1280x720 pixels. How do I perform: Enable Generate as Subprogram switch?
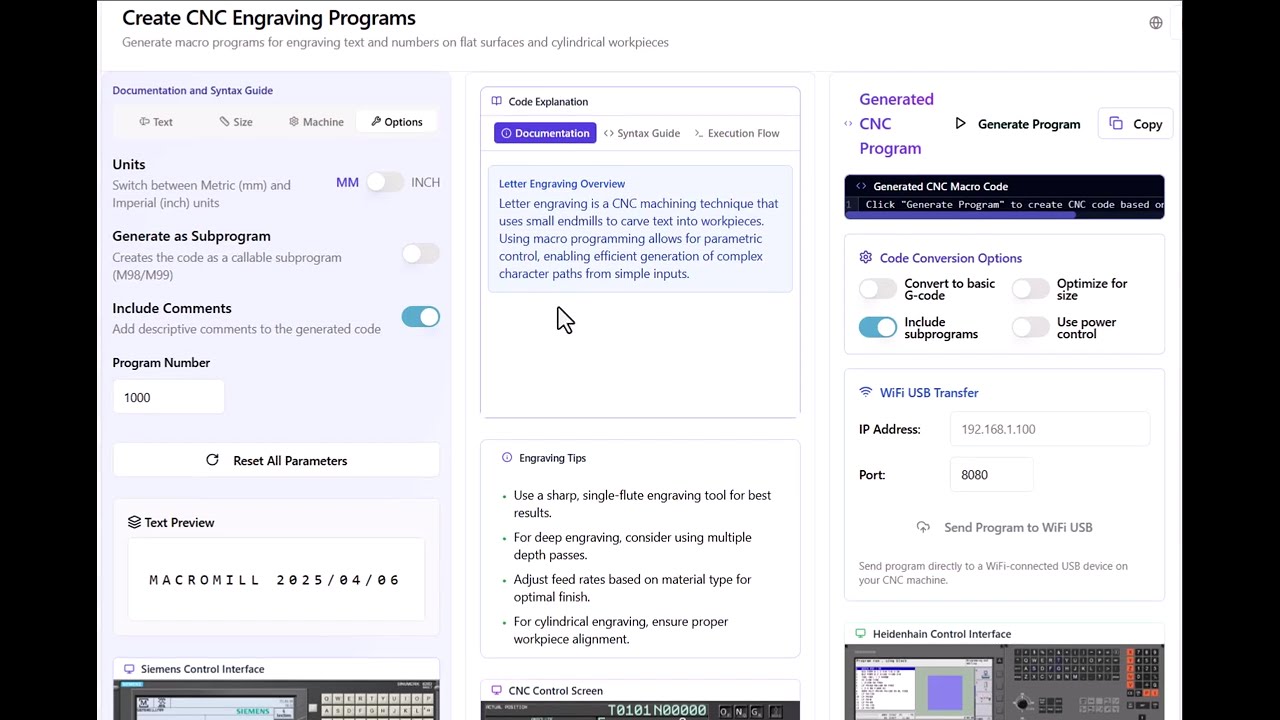pyautogui.click(x=420, y=254)
